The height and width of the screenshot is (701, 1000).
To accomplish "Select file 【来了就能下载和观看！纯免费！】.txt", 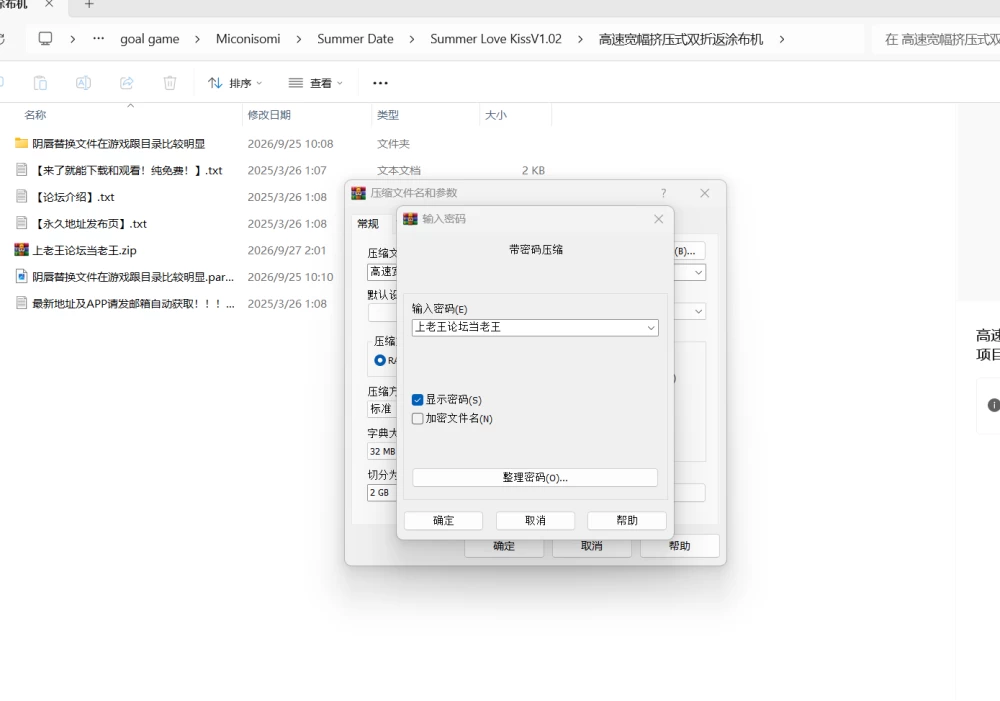I will pyautogui.click(x=128, y=170).
